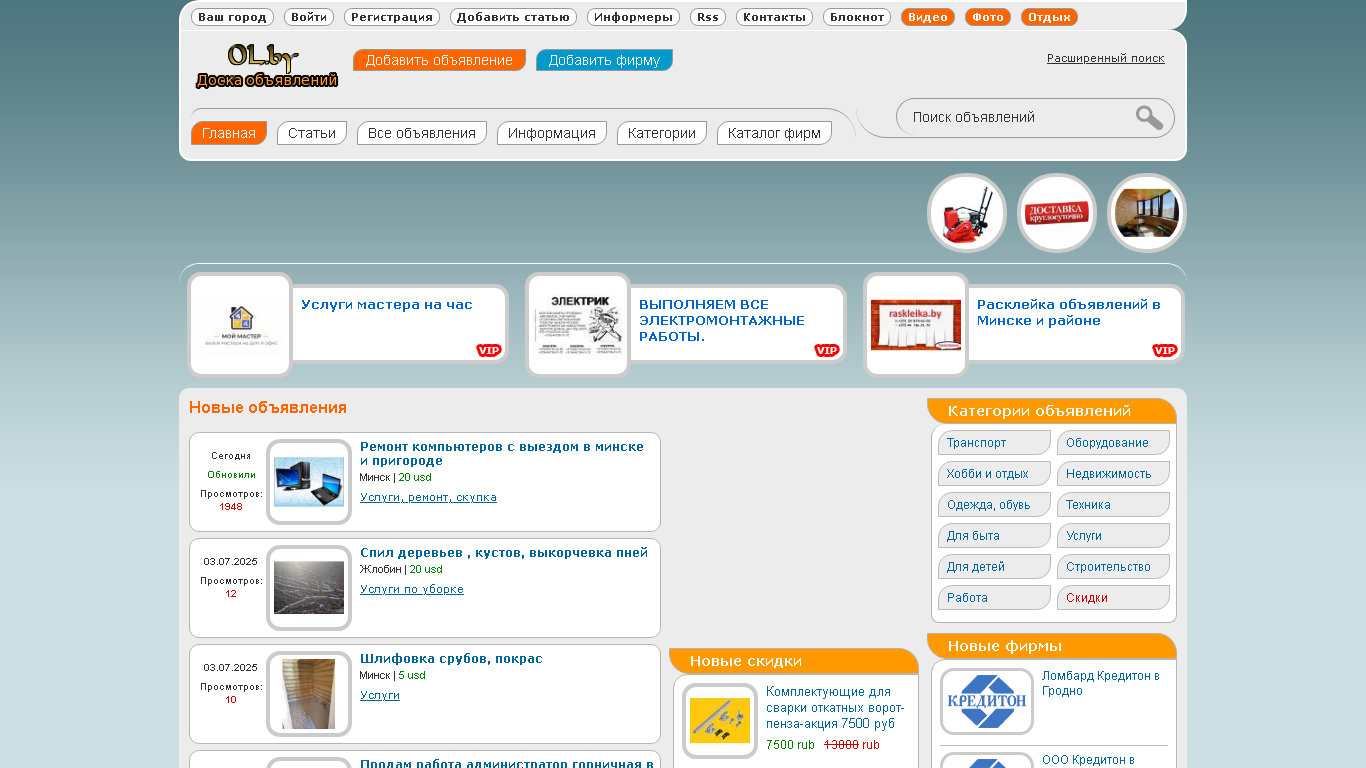The width and height of the screenshot is (1366, 768).
Task: Open computer repair listing thumbnail
Action: coord(309,482)
